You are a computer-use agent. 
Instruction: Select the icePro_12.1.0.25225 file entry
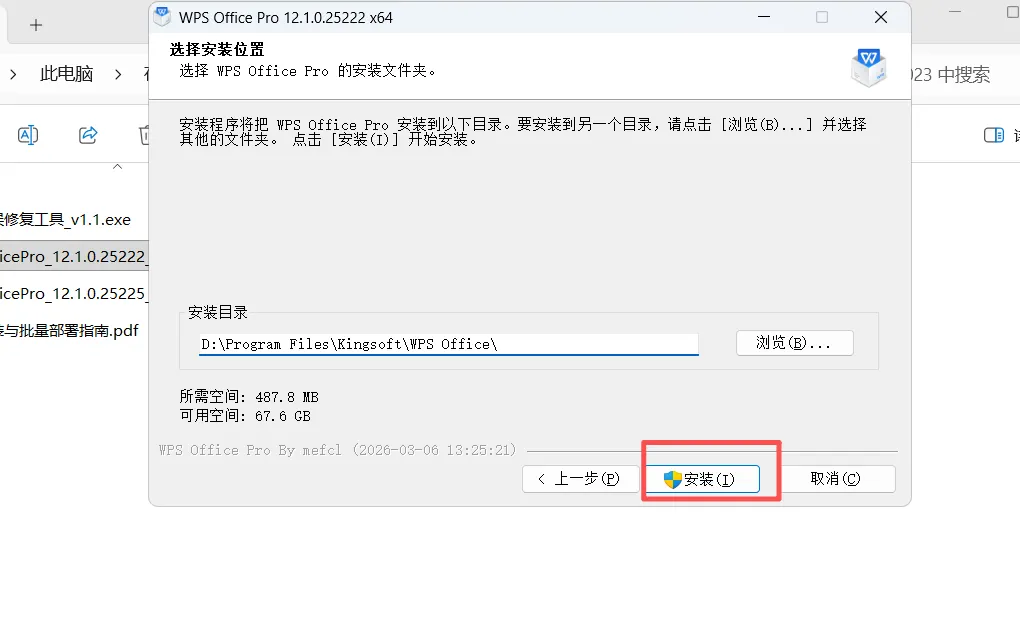click(72, 293)
